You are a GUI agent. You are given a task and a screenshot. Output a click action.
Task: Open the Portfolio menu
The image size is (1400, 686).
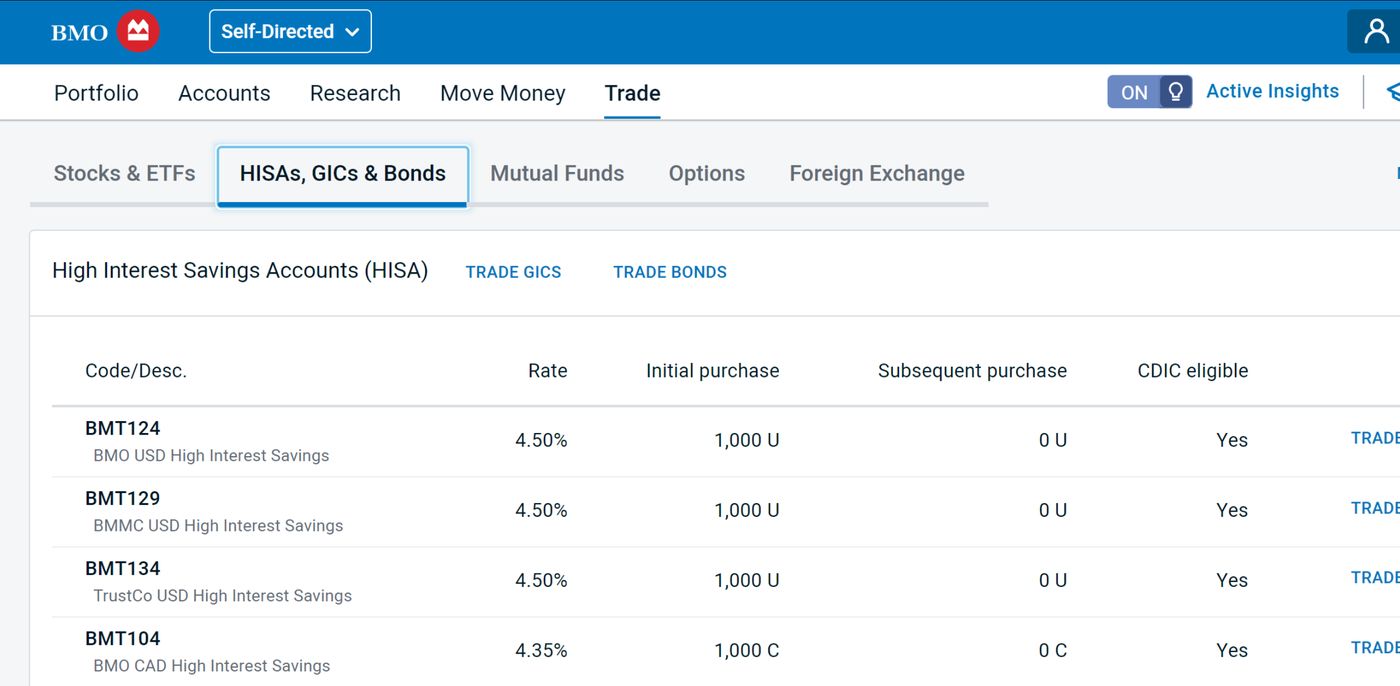[x=96, y=93]
